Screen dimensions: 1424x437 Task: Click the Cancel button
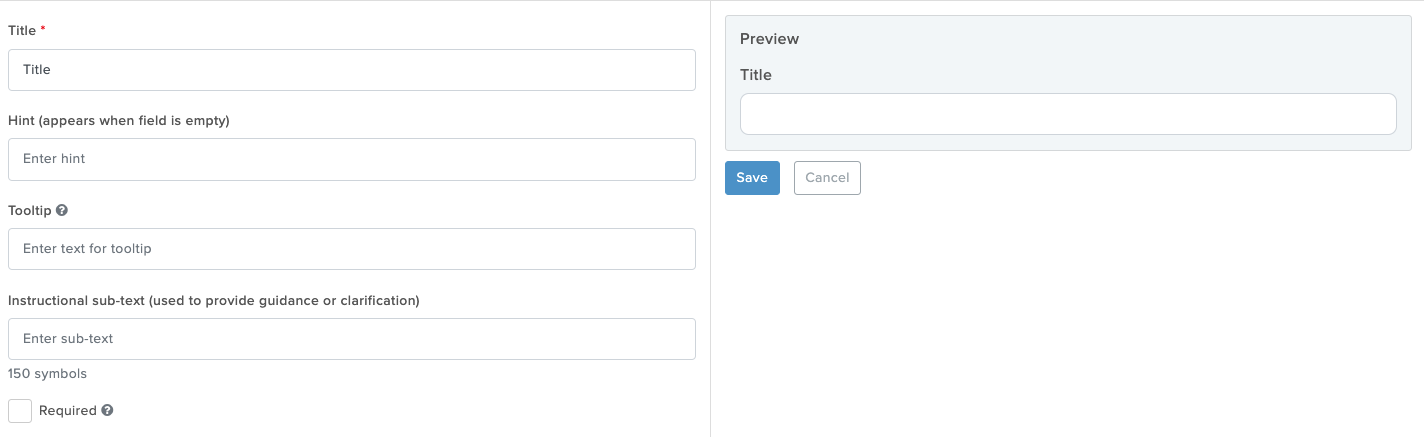pos(827,178)
